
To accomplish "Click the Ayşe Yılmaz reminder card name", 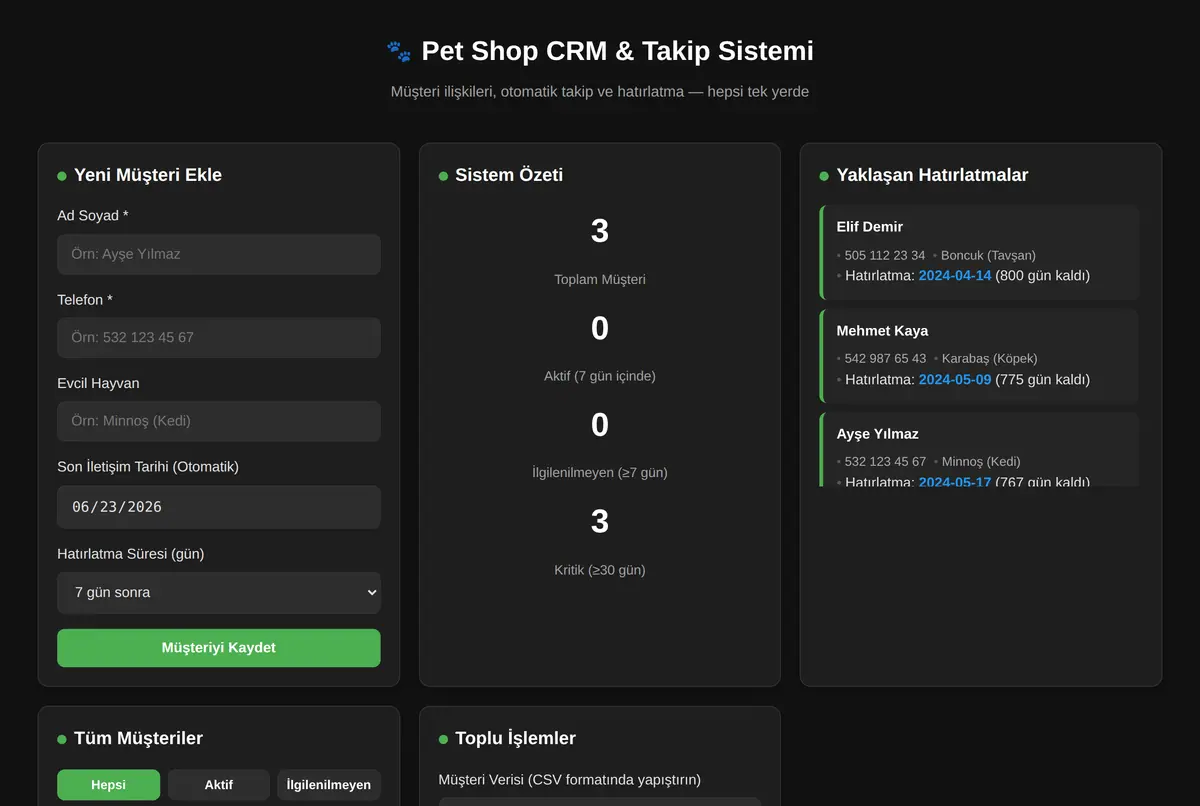I will click(x=878, y=434).
